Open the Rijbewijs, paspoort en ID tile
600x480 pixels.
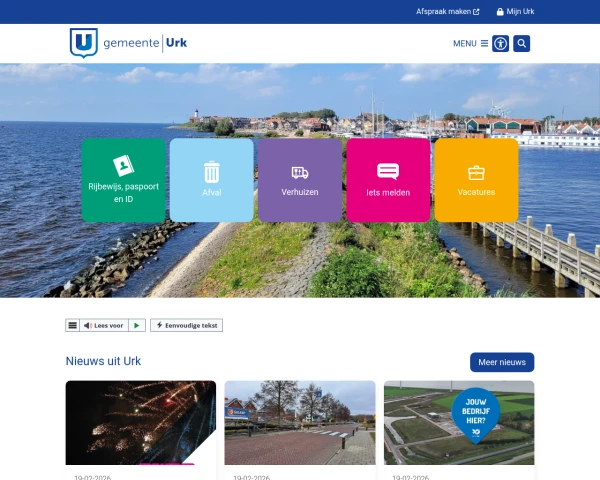click(123, 180)
